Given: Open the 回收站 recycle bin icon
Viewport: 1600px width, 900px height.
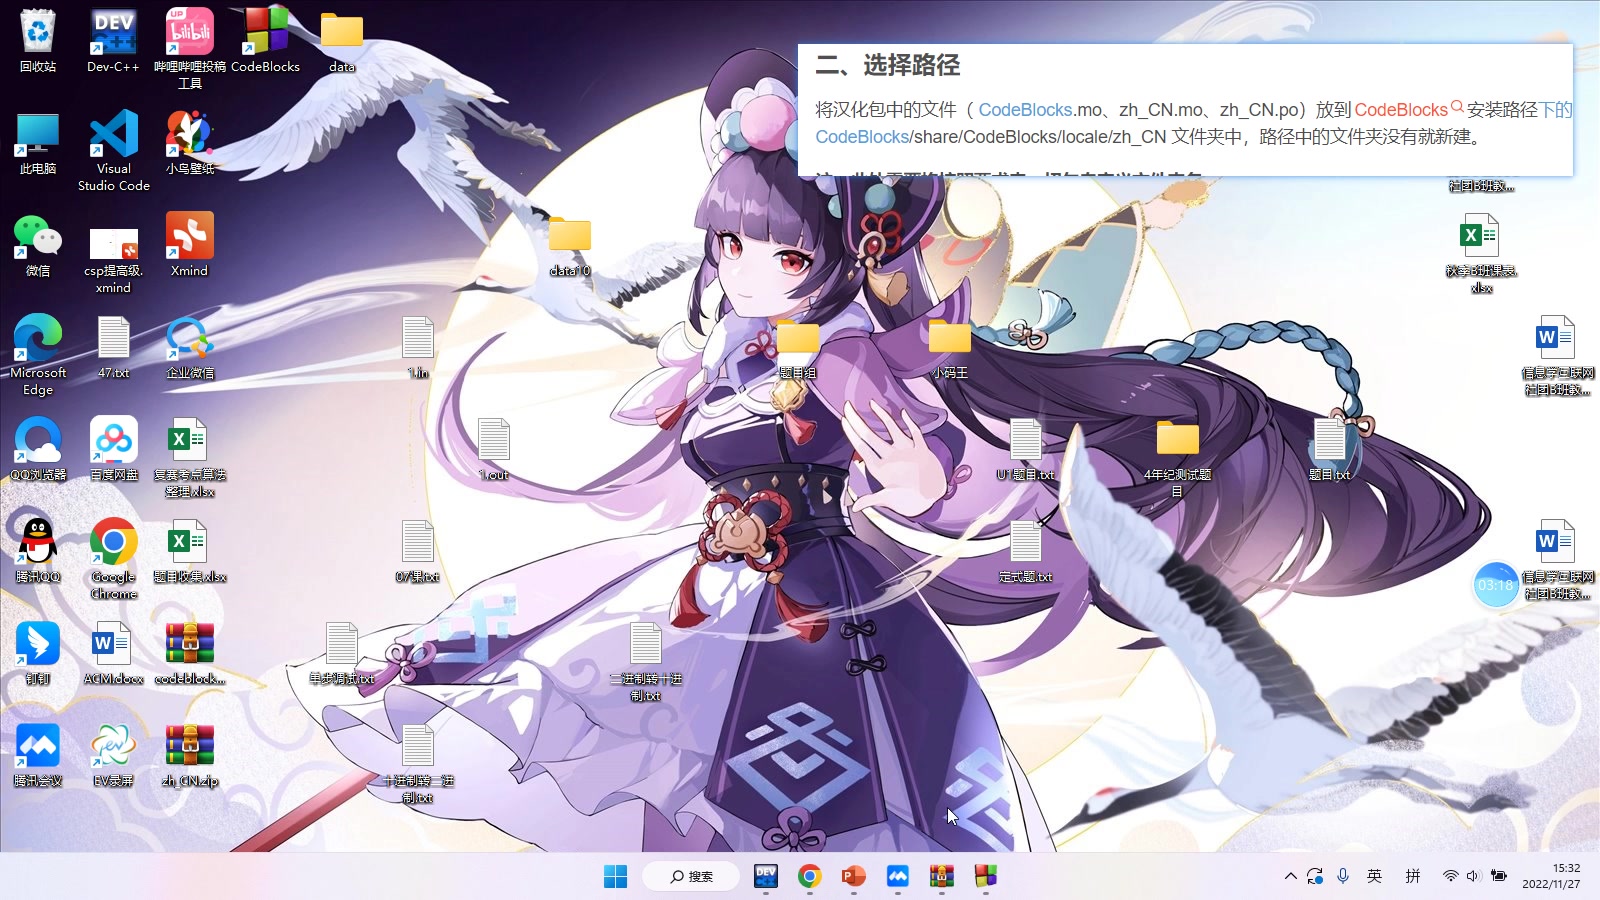Looking at the screenshot, I should 38,42.
